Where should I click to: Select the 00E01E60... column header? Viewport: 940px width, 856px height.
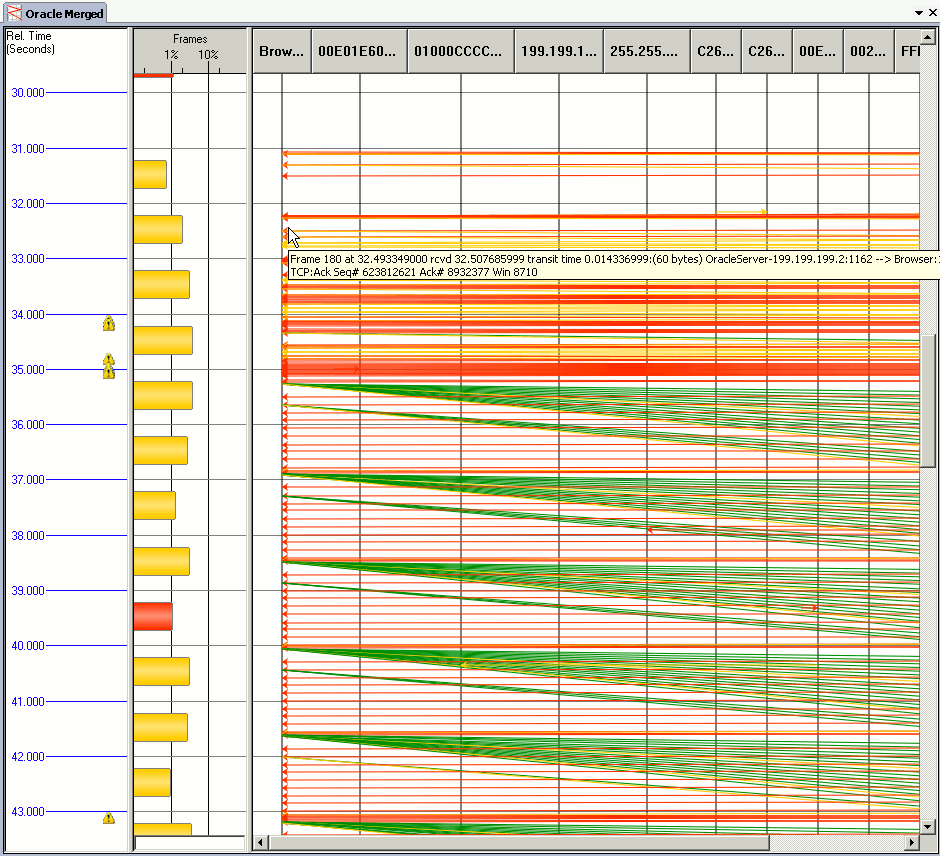[x=359, y=52]
